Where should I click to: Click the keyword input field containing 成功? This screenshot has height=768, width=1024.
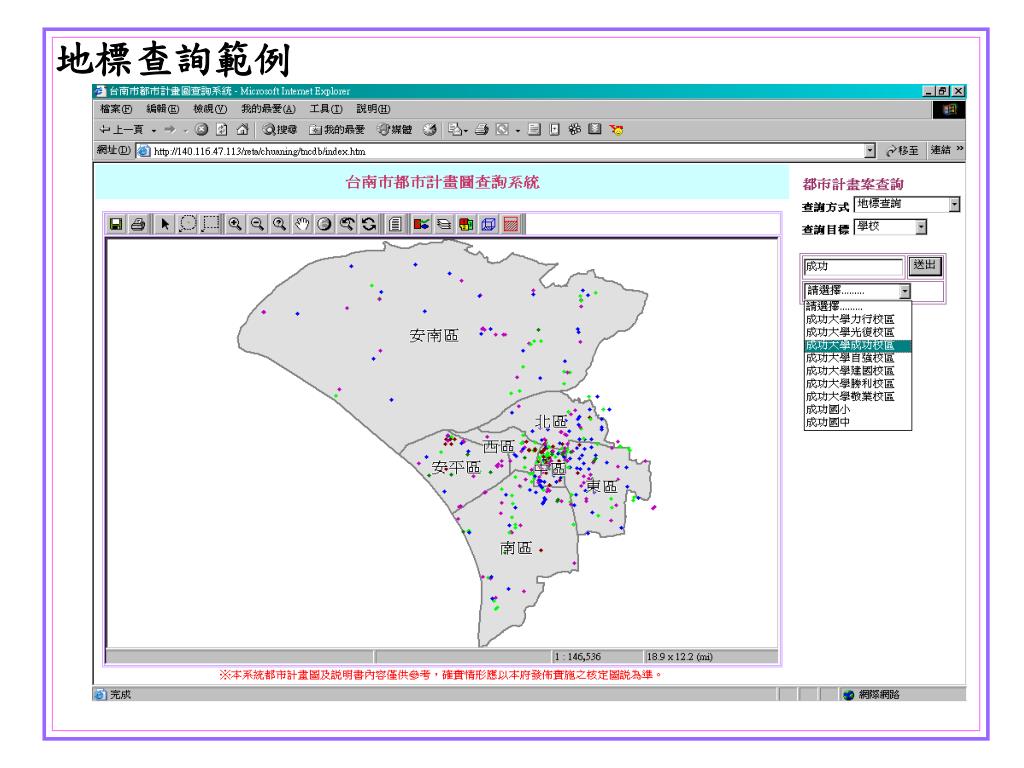click(853, 266)
